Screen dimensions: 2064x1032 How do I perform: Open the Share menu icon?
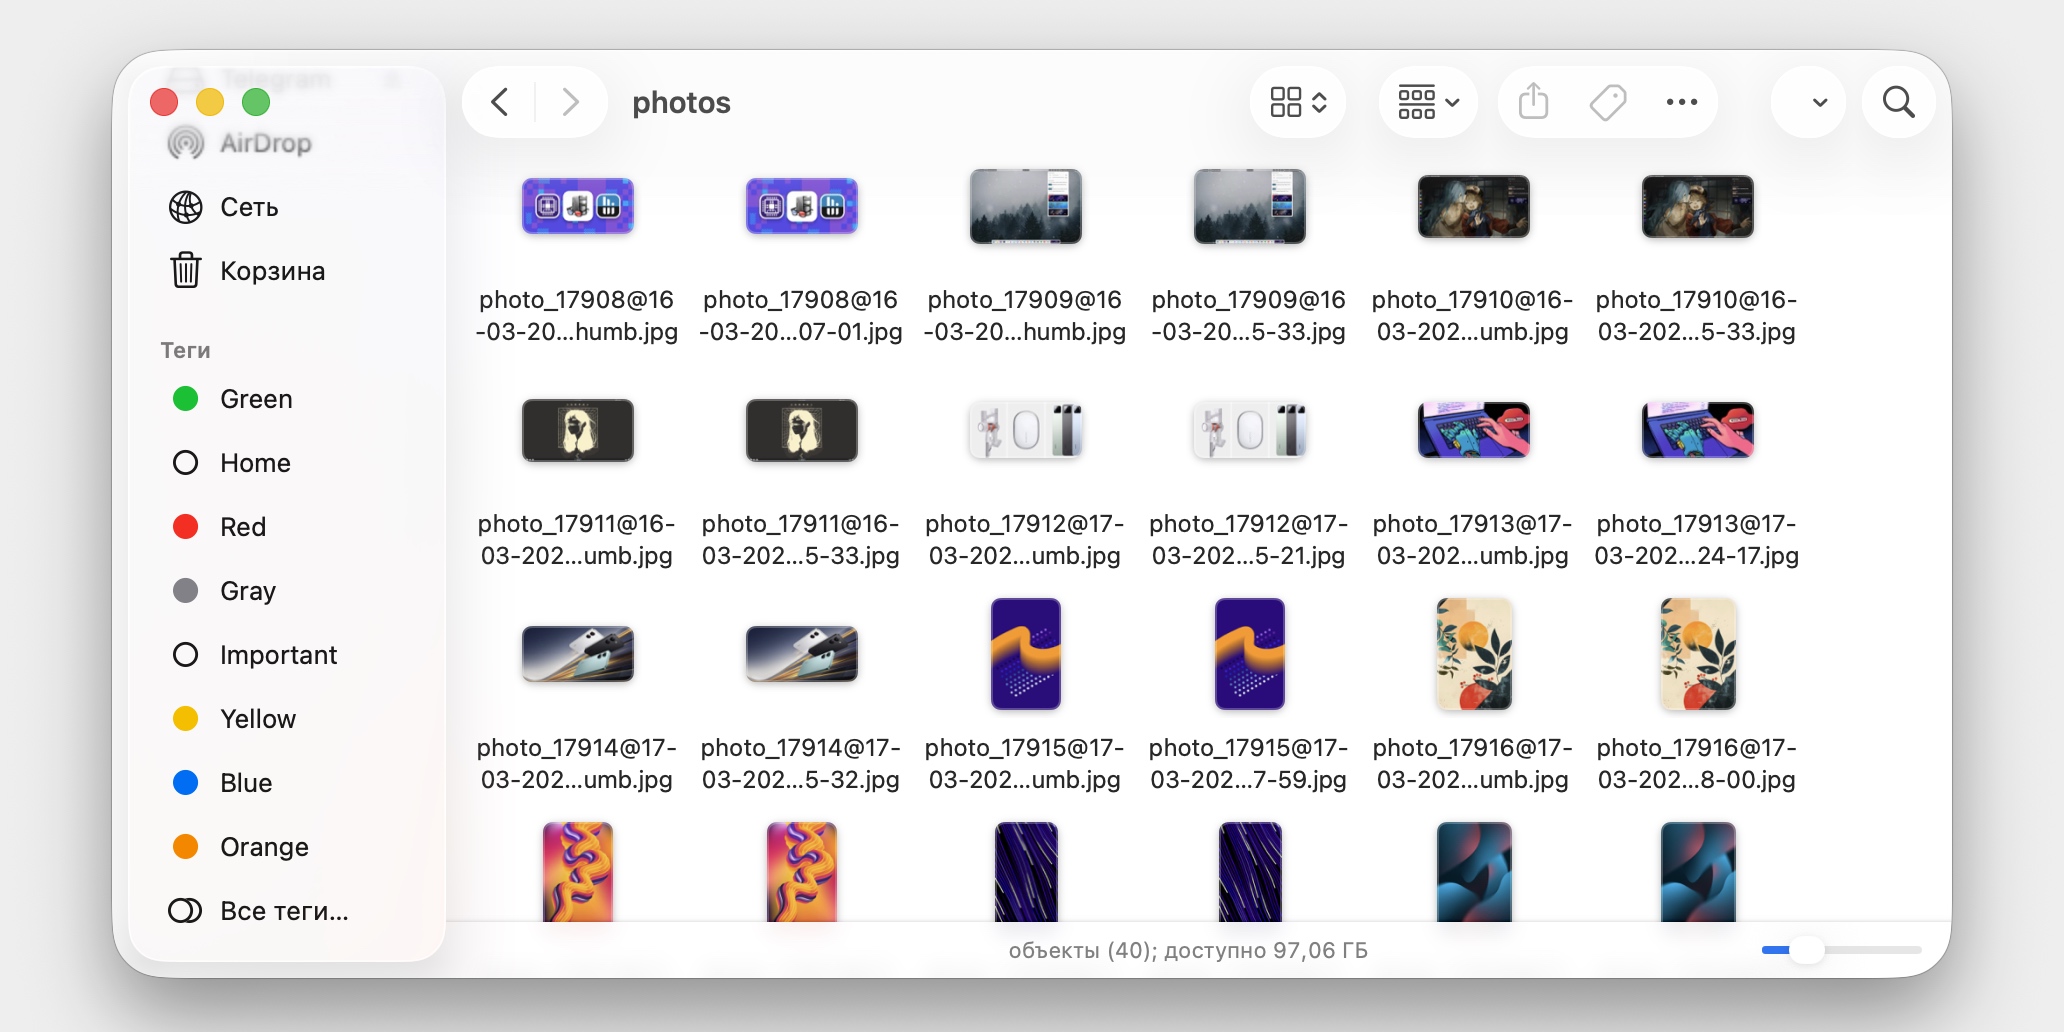coord(1533,102)
